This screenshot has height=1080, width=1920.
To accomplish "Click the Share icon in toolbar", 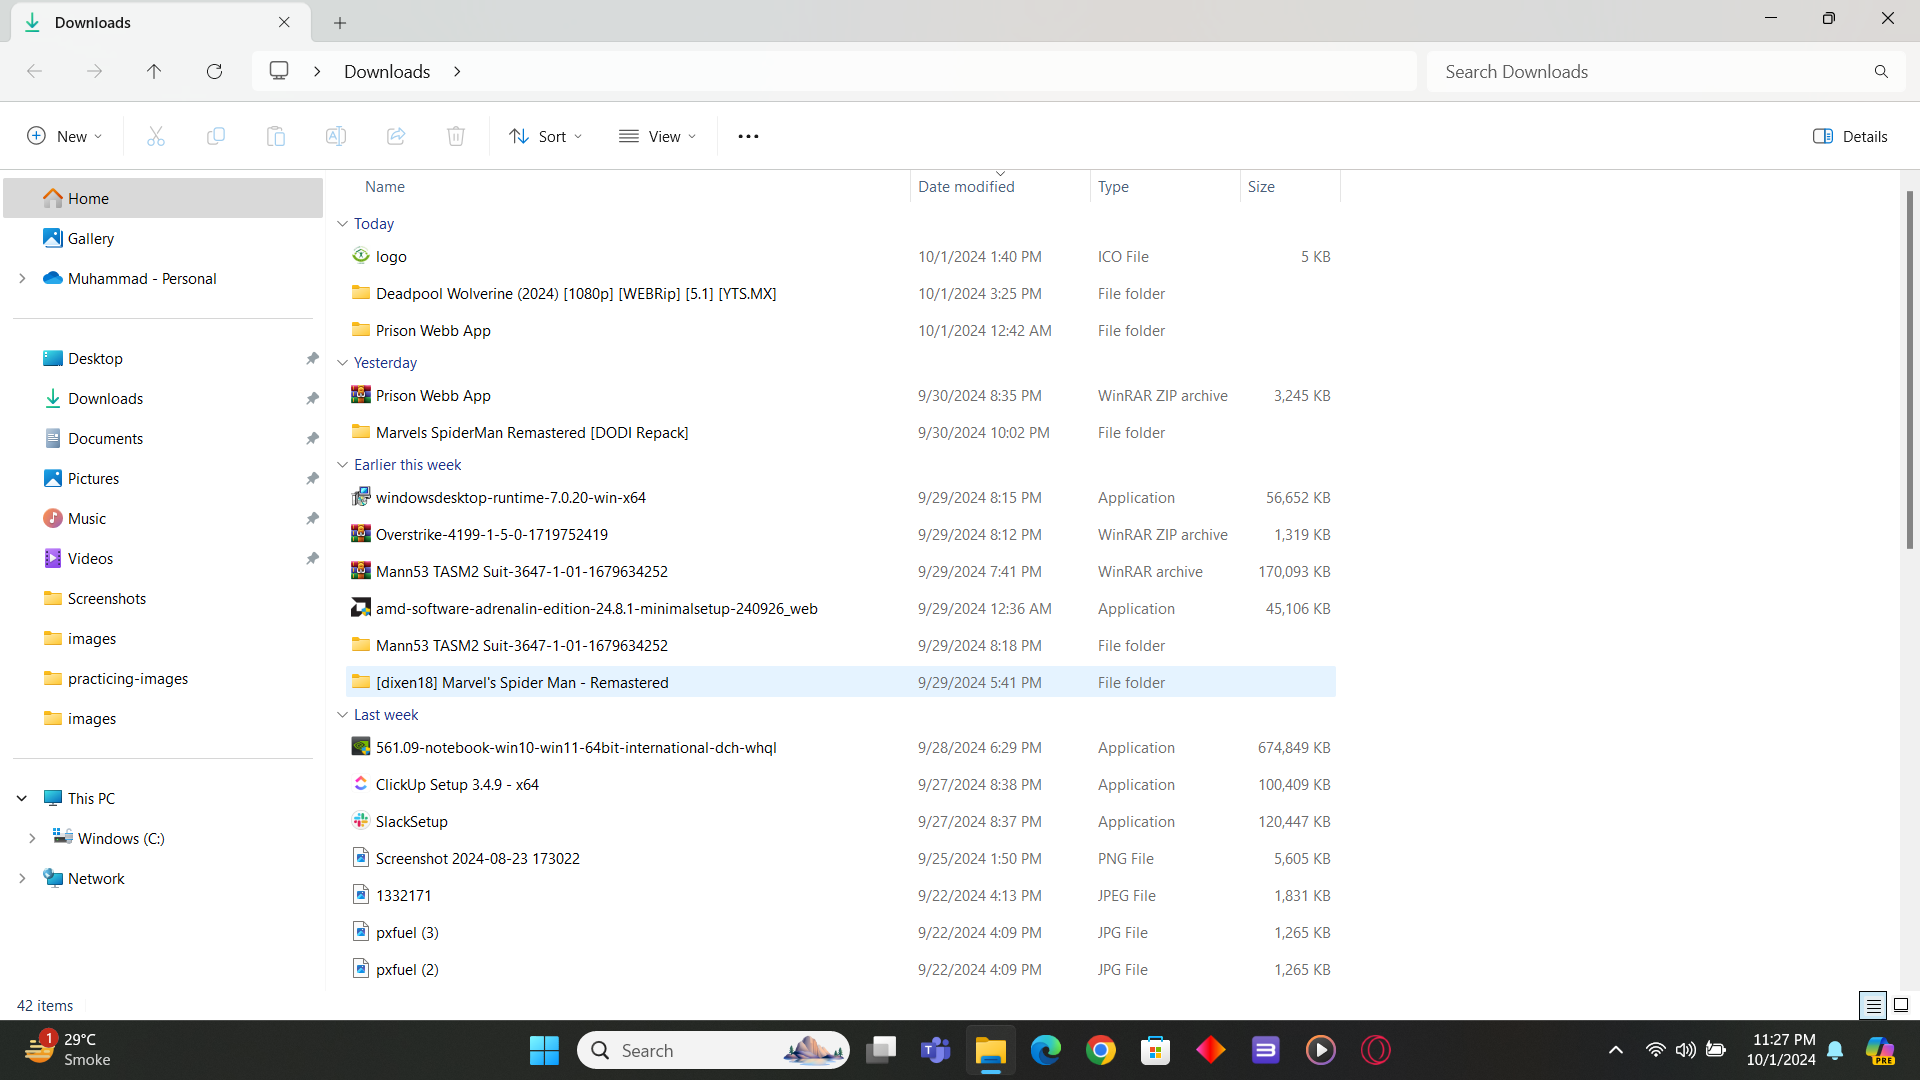I will click(x=396, y=137).
